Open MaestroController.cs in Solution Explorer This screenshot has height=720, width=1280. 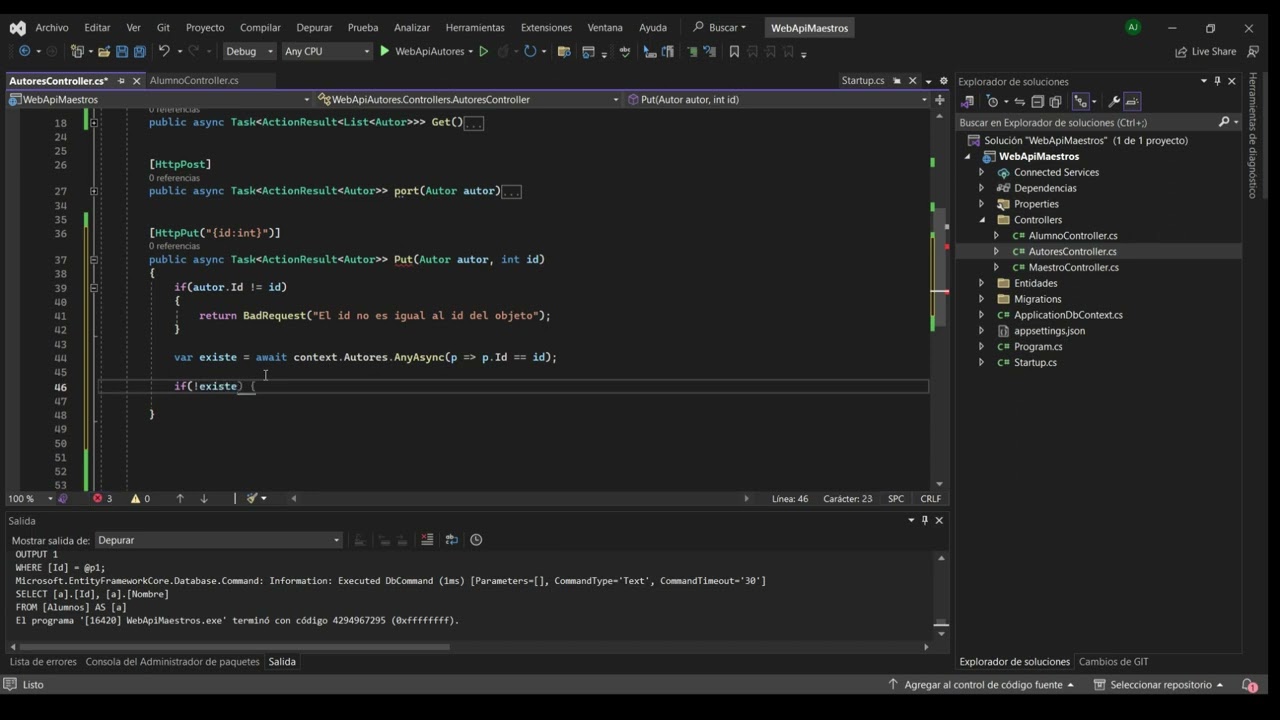tap(1073, 267)
